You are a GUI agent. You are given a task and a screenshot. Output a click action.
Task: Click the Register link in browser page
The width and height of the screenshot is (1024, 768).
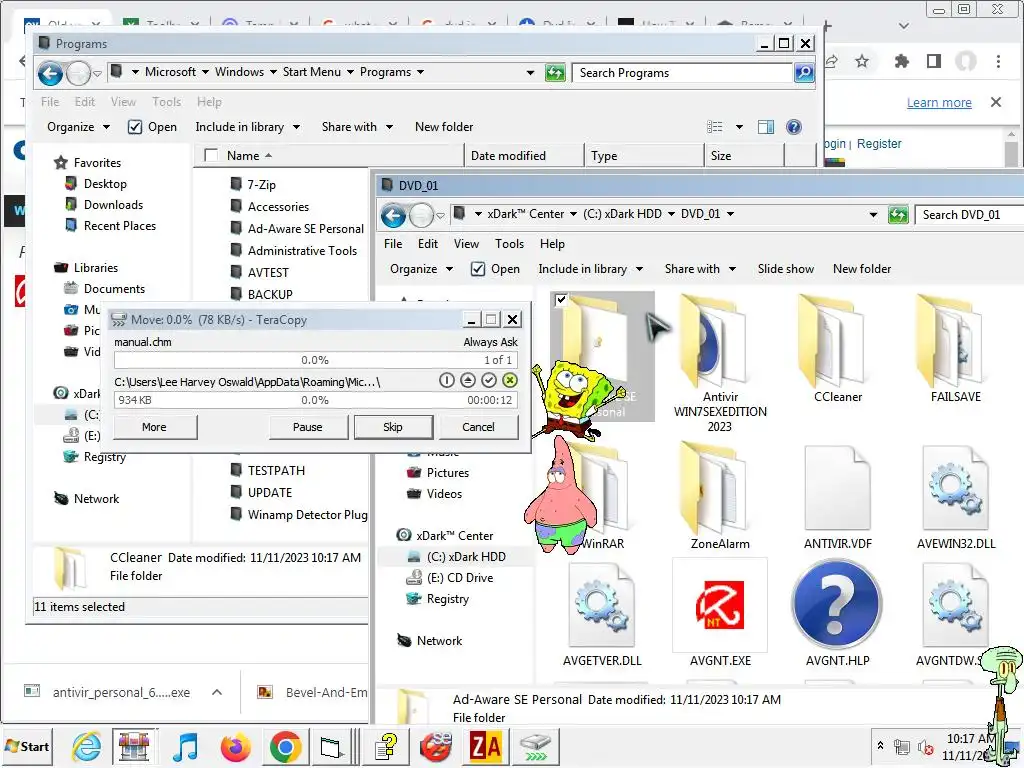click(878, 144)
